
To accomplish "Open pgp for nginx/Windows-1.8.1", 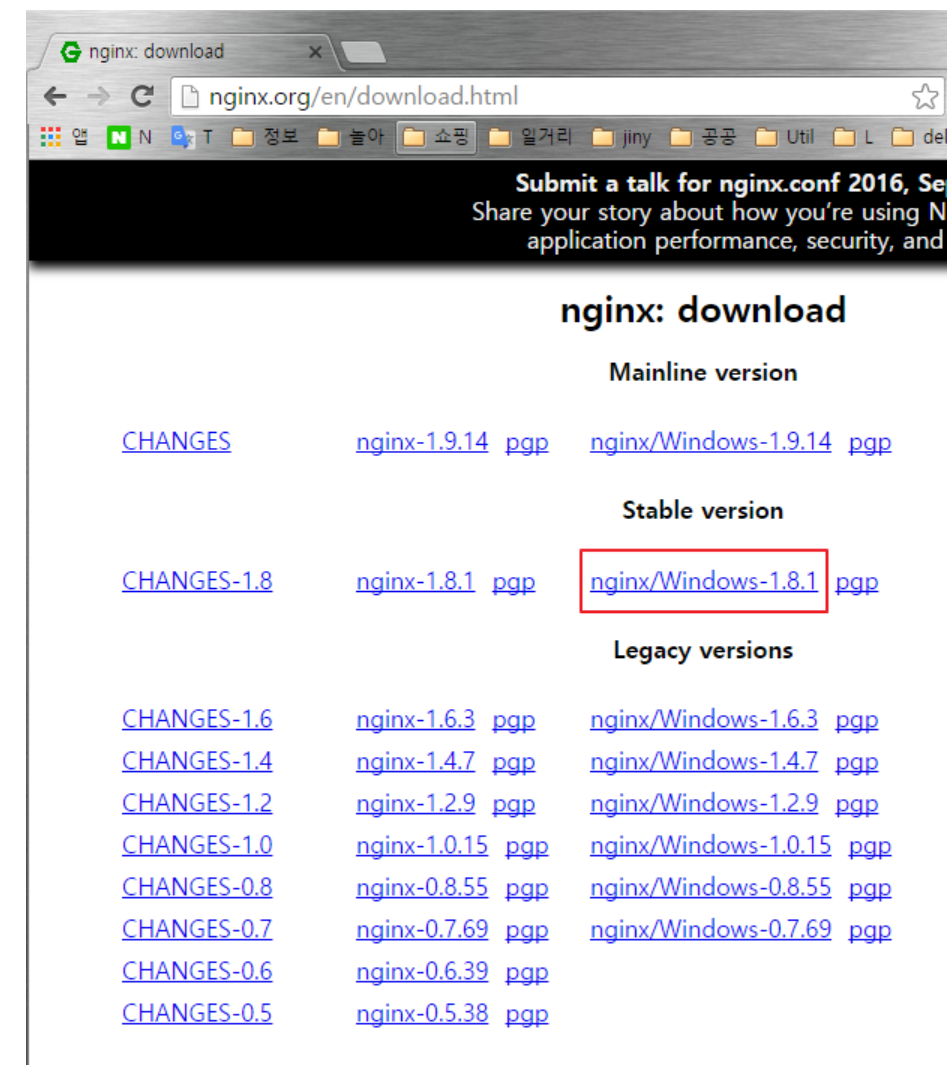I will tap(857, 583).
